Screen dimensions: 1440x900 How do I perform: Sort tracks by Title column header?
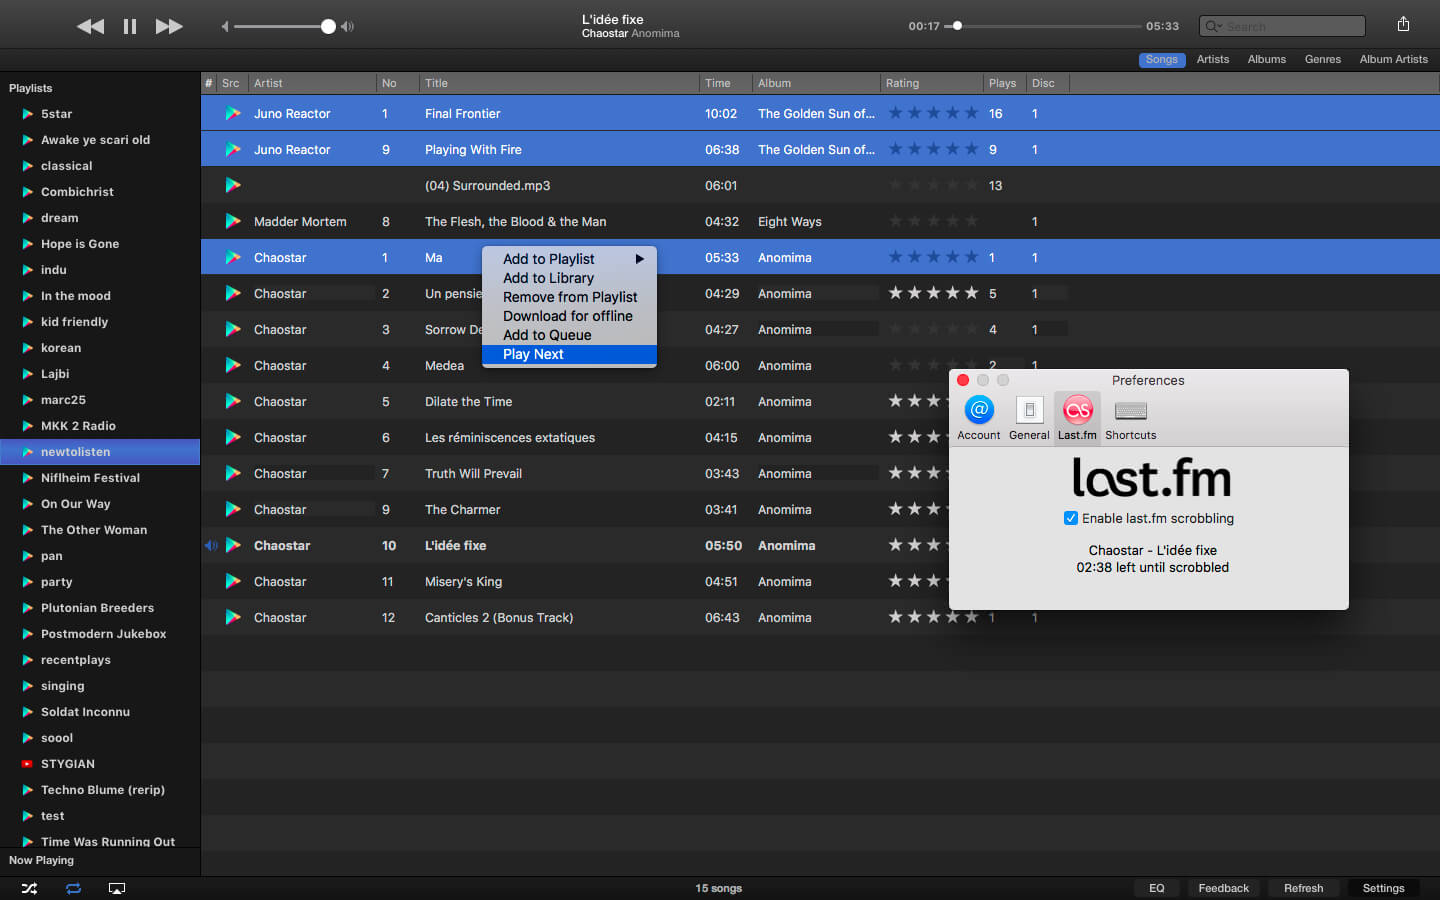[x=559, y=83]
